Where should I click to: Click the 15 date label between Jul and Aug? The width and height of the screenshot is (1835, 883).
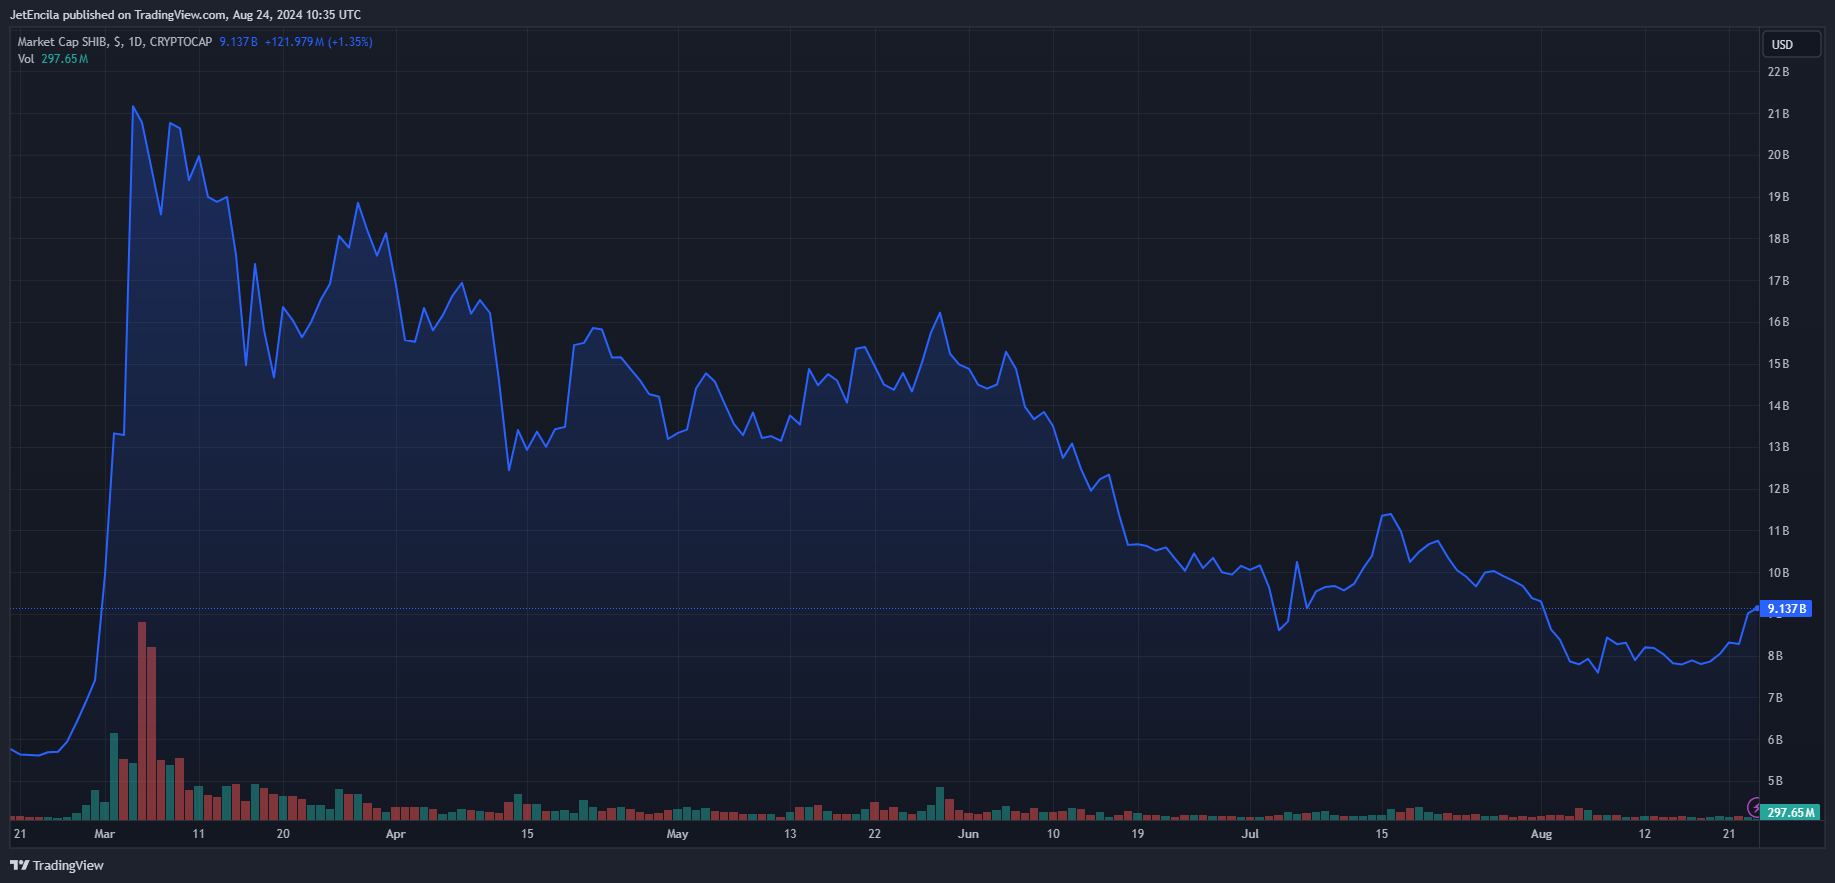tap(1381, 834)
